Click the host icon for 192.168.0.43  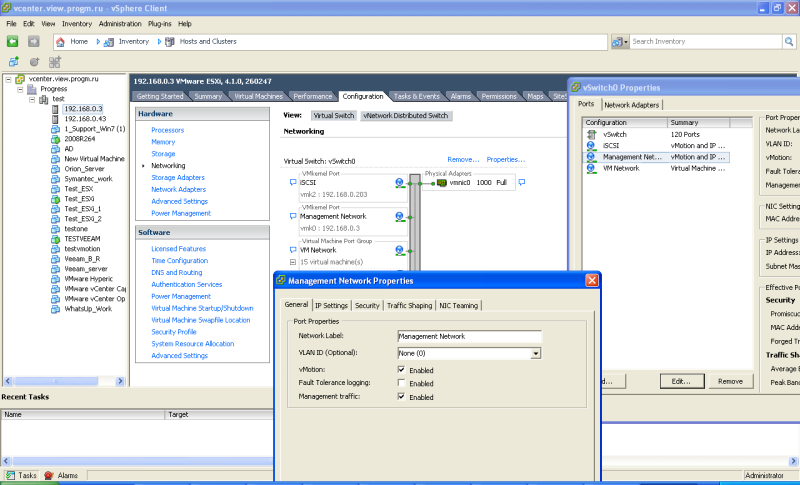tap(55, 119)
